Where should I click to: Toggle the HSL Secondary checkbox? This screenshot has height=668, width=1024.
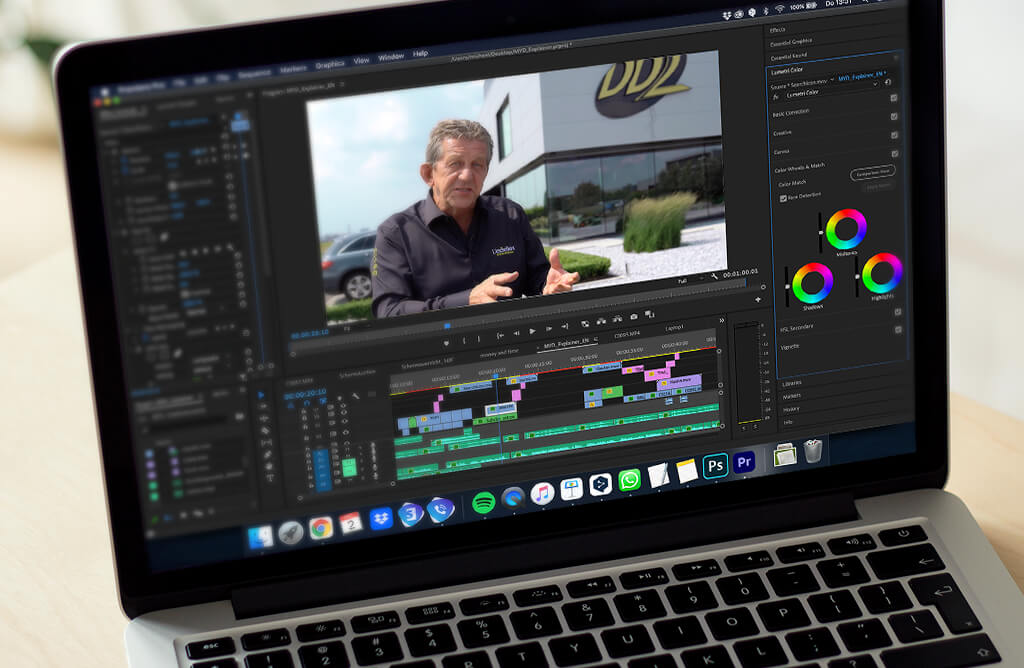(x=898, y=311)
